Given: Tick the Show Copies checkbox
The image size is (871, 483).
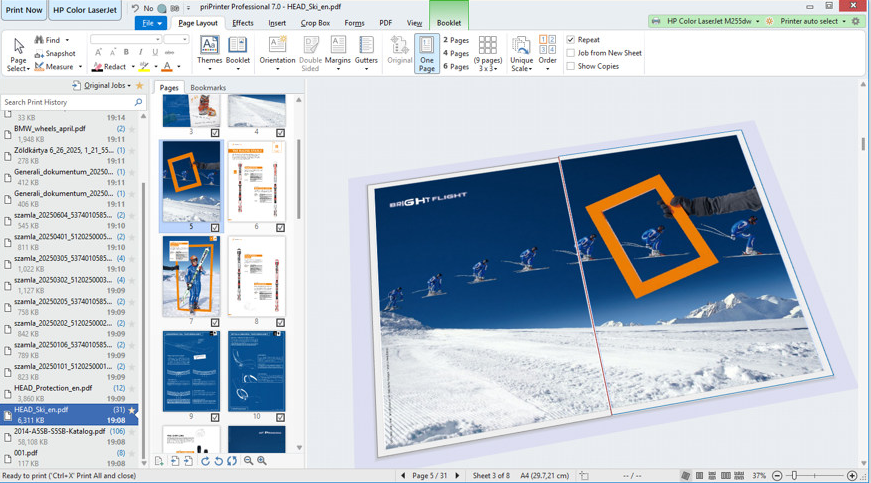Looking at the screenshot, I should 571,66.
